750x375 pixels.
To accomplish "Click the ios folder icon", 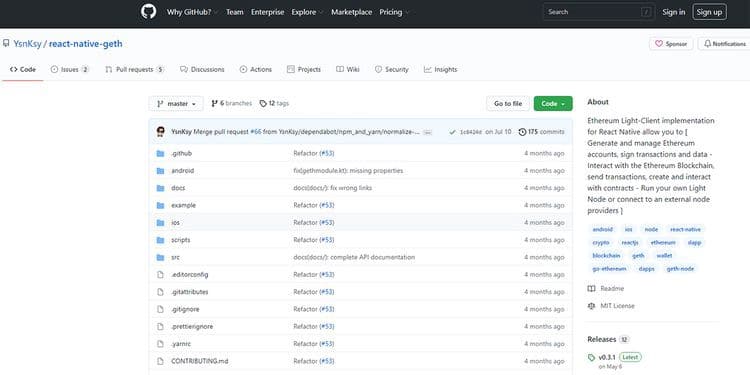I will point(160,223).
